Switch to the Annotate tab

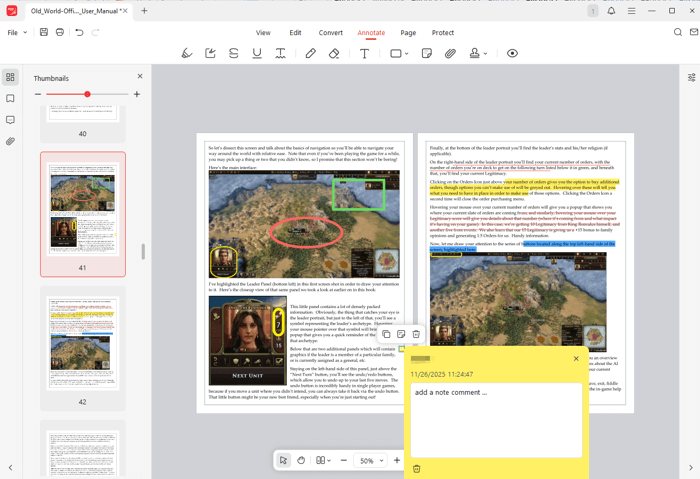(x=371, y=33)
